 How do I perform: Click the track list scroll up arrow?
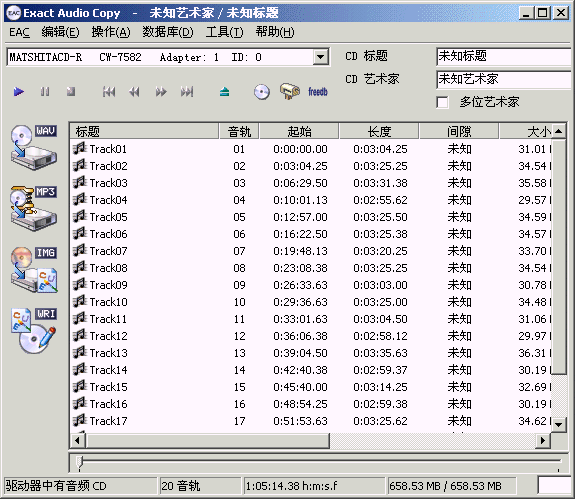coord(558,131)
